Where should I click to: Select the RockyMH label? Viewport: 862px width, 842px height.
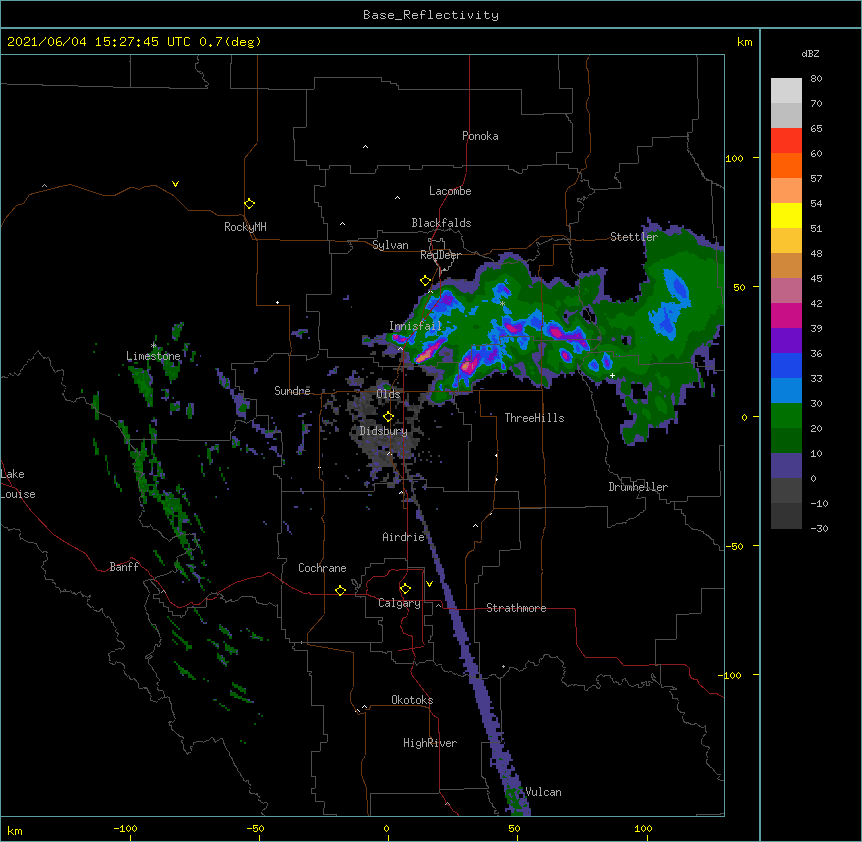245,226
